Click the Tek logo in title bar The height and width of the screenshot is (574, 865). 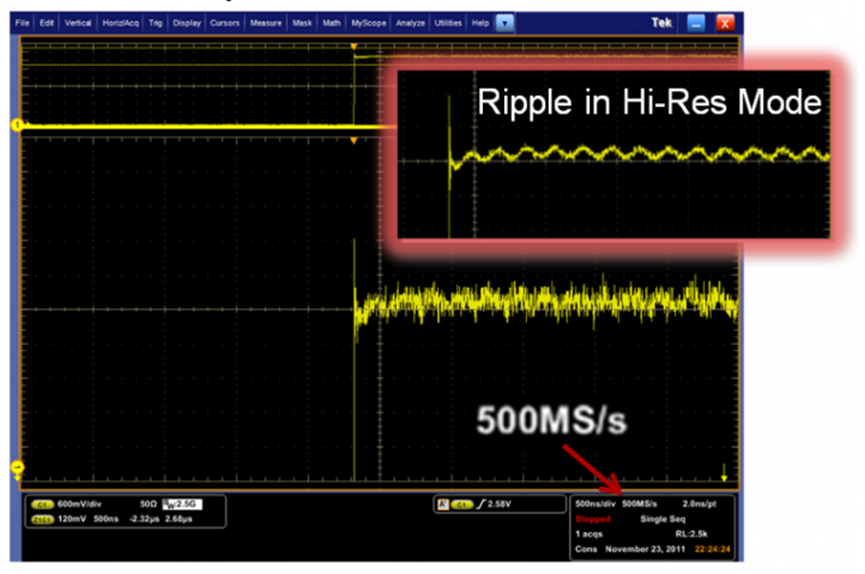pyautogui.click(x=661, y=23)
